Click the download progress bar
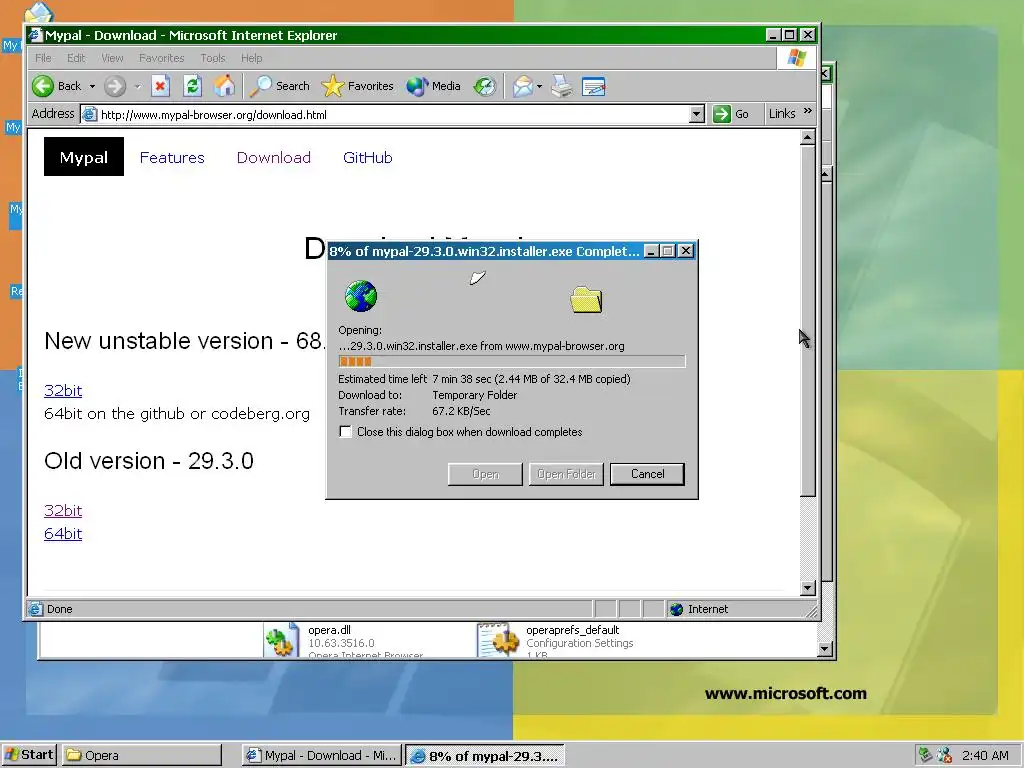This screenshot has width=1024, height=768. pyautogui.click(x=512, y=361)
